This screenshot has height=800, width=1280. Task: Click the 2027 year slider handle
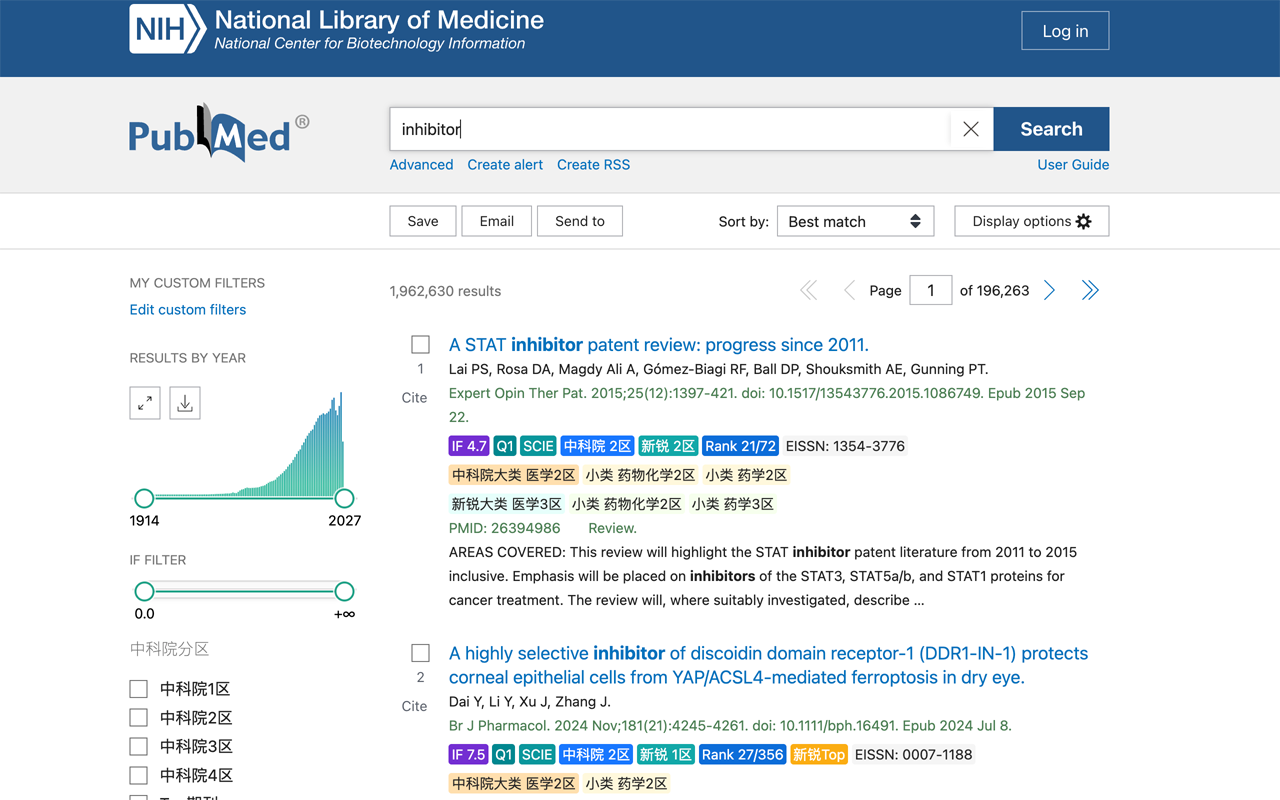pos(344,498)
